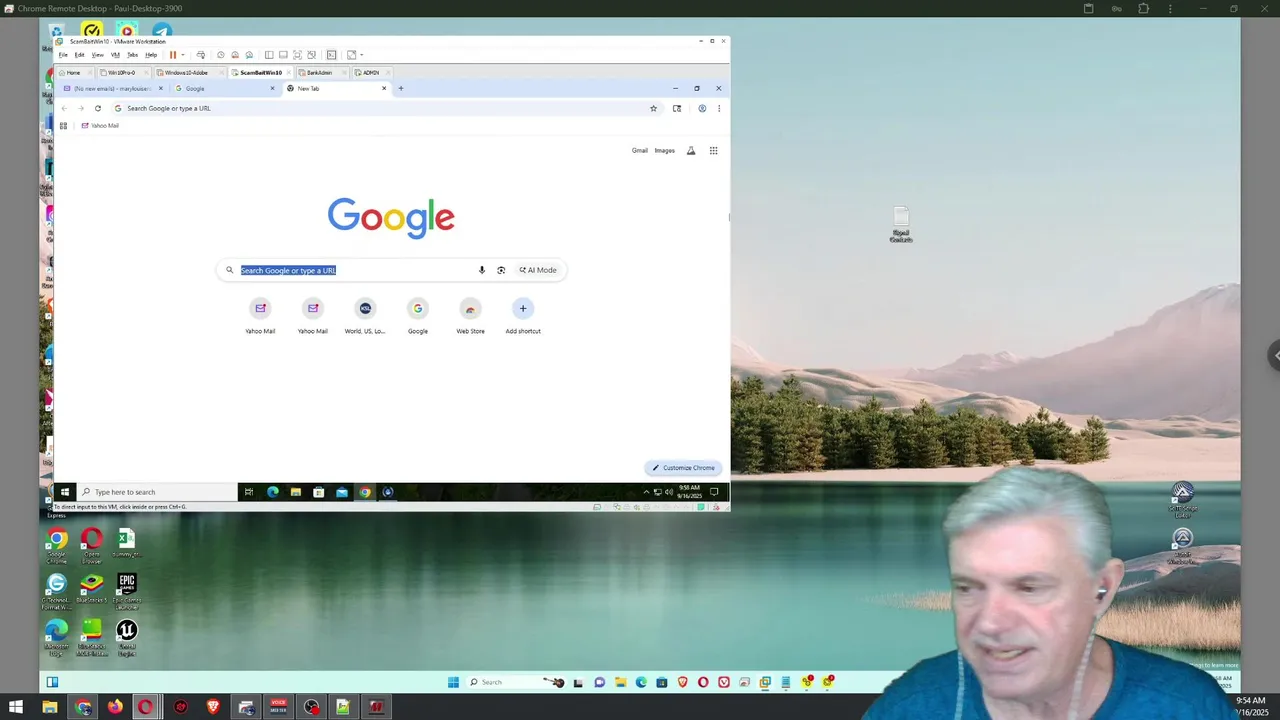Open the BlueStacks 5 desktop shortcut
Viewport: 1280px width, 720px height.
(x=92, y=588)
